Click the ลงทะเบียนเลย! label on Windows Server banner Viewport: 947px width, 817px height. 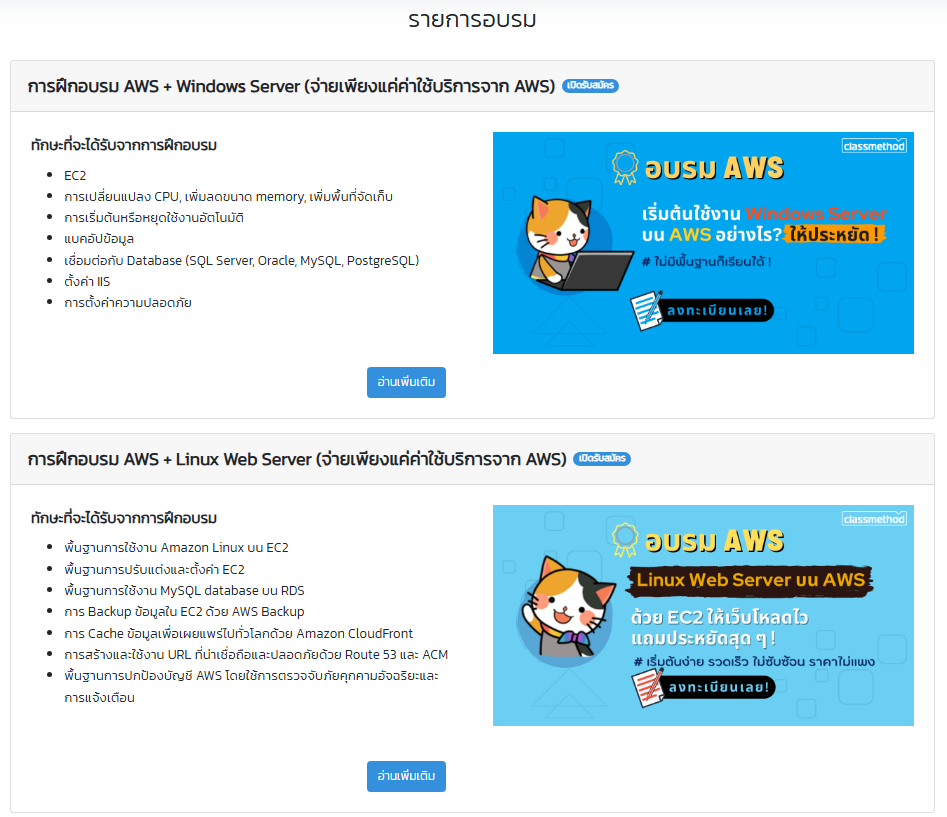[717, 310]
